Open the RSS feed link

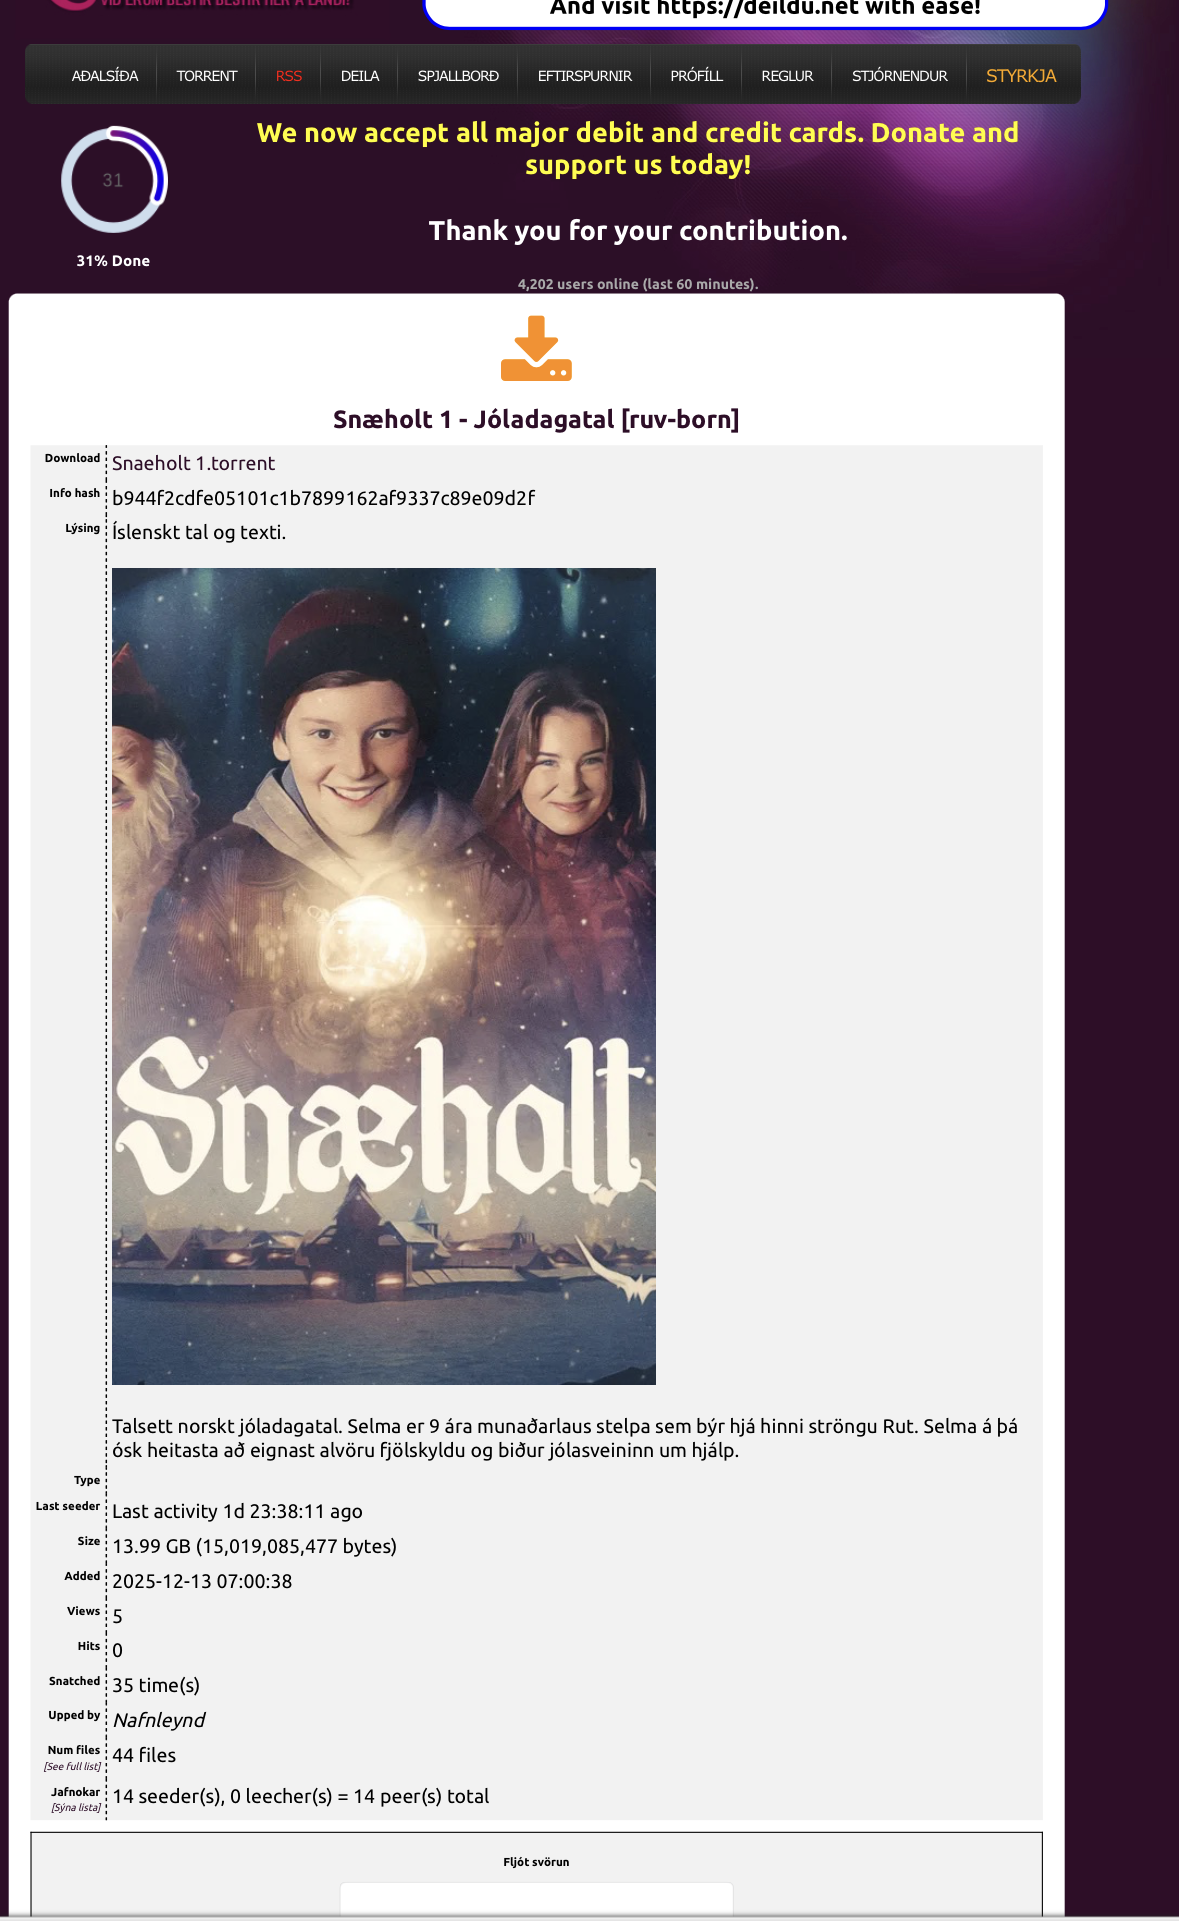[x=289, y=76]
